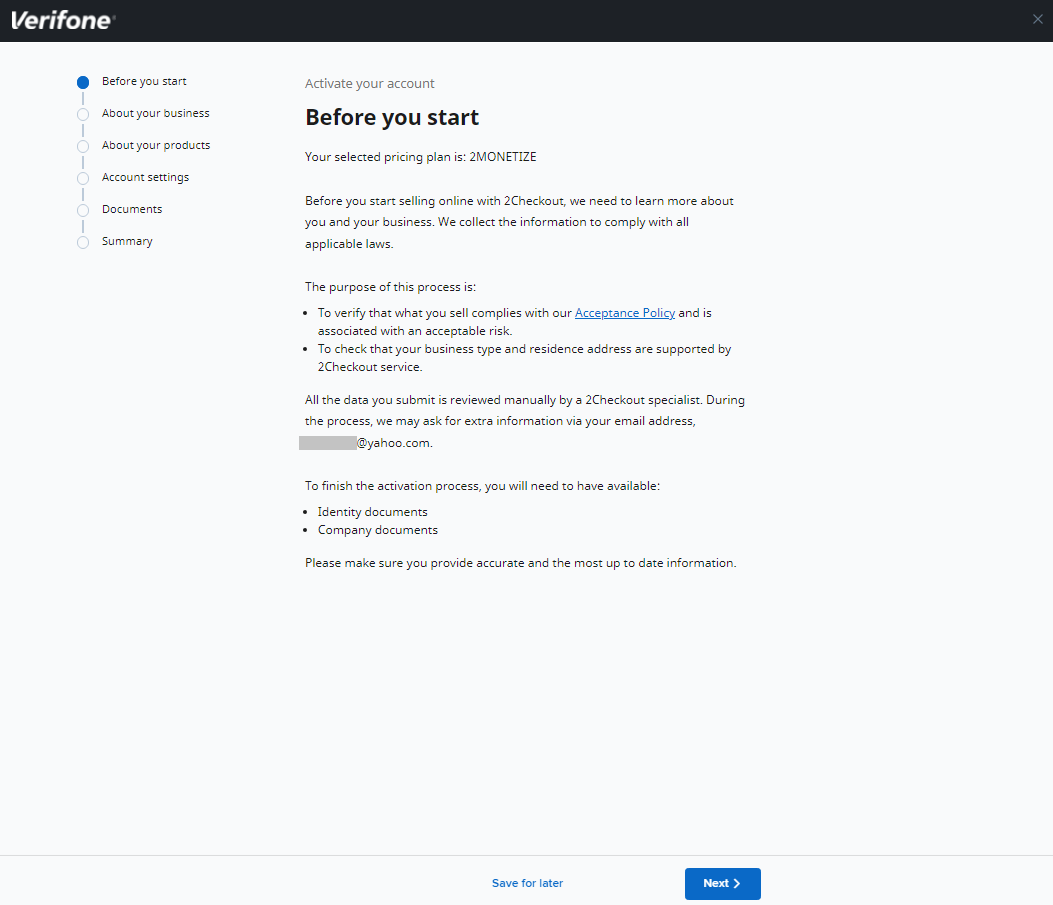Jump to Account settings step

146,177
